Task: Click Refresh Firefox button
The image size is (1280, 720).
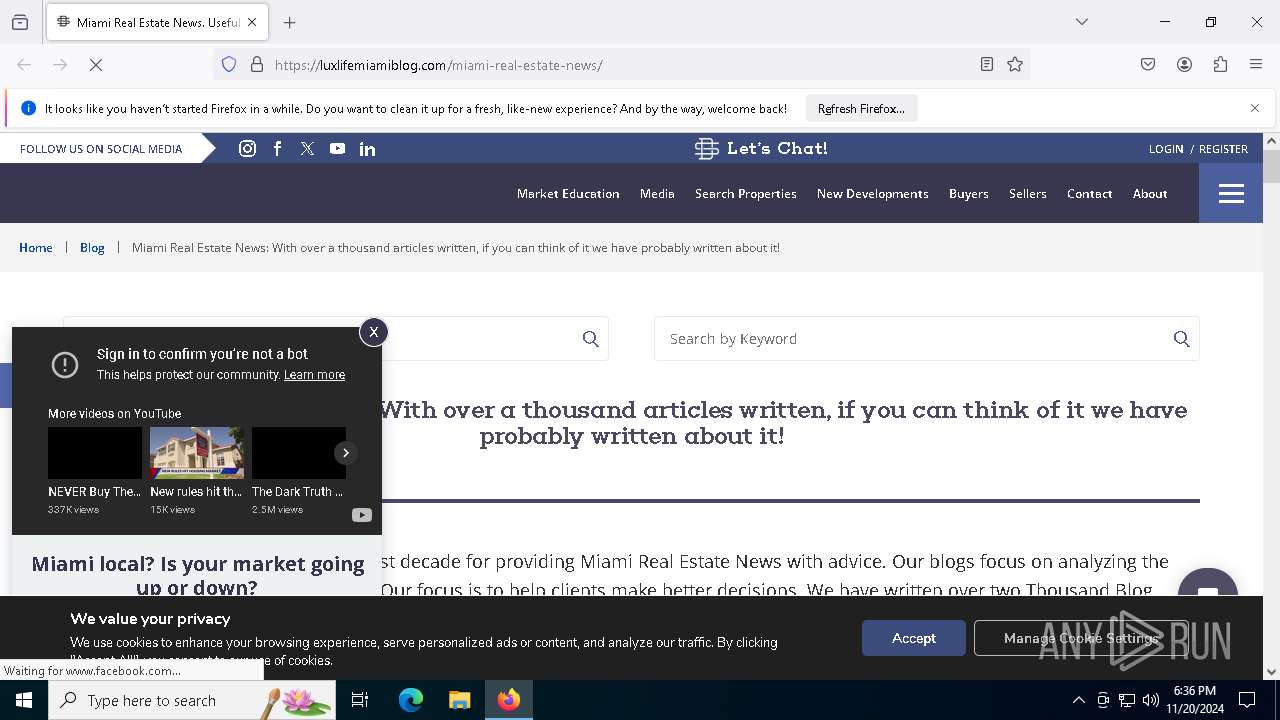Action: (x=861, y=108)
